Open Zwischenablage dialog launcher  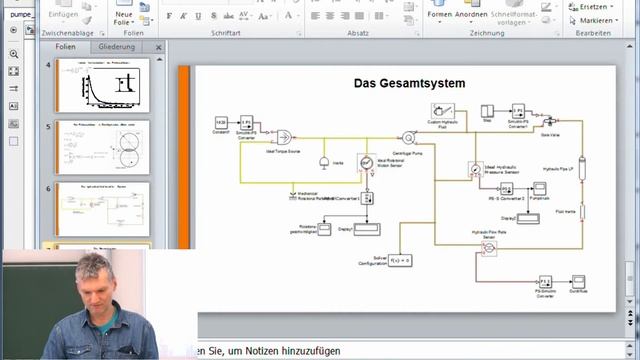tap(102, 33)
